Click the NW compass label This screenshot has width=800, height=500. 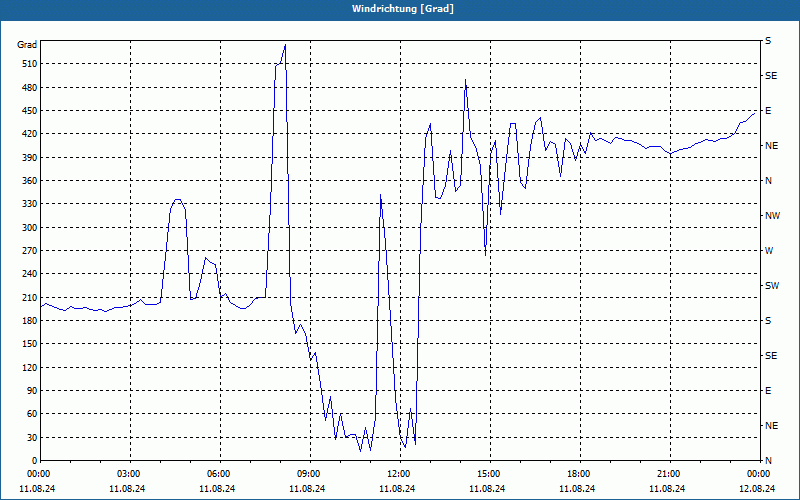pyautogui.click(x=772, y=216)
